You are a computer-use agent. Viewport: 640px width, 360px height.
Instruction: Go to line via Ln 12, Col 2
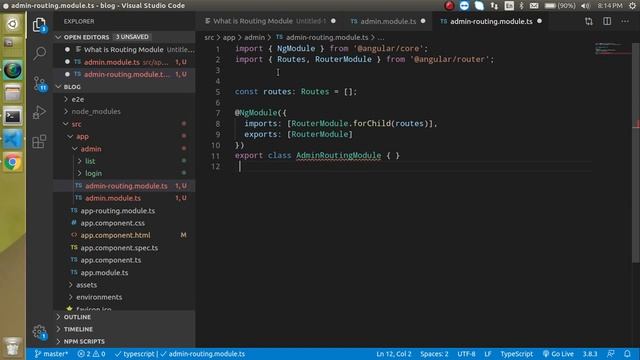pos(393,354)
